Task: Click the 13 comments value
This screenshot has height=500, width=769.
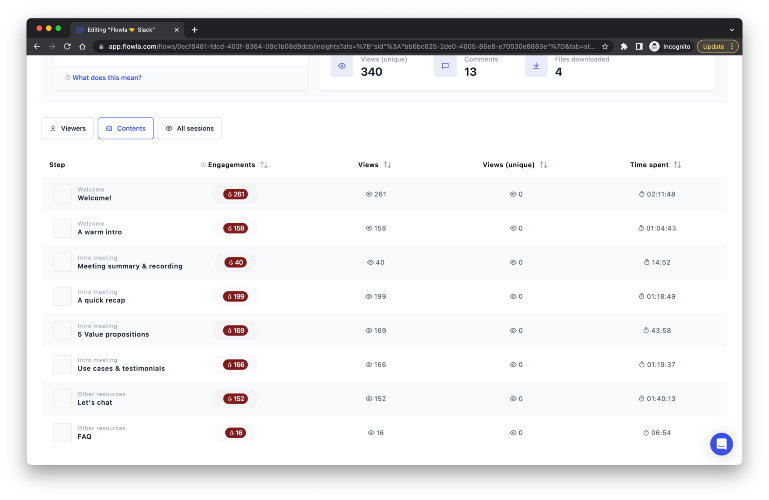Action: [470, 72]
